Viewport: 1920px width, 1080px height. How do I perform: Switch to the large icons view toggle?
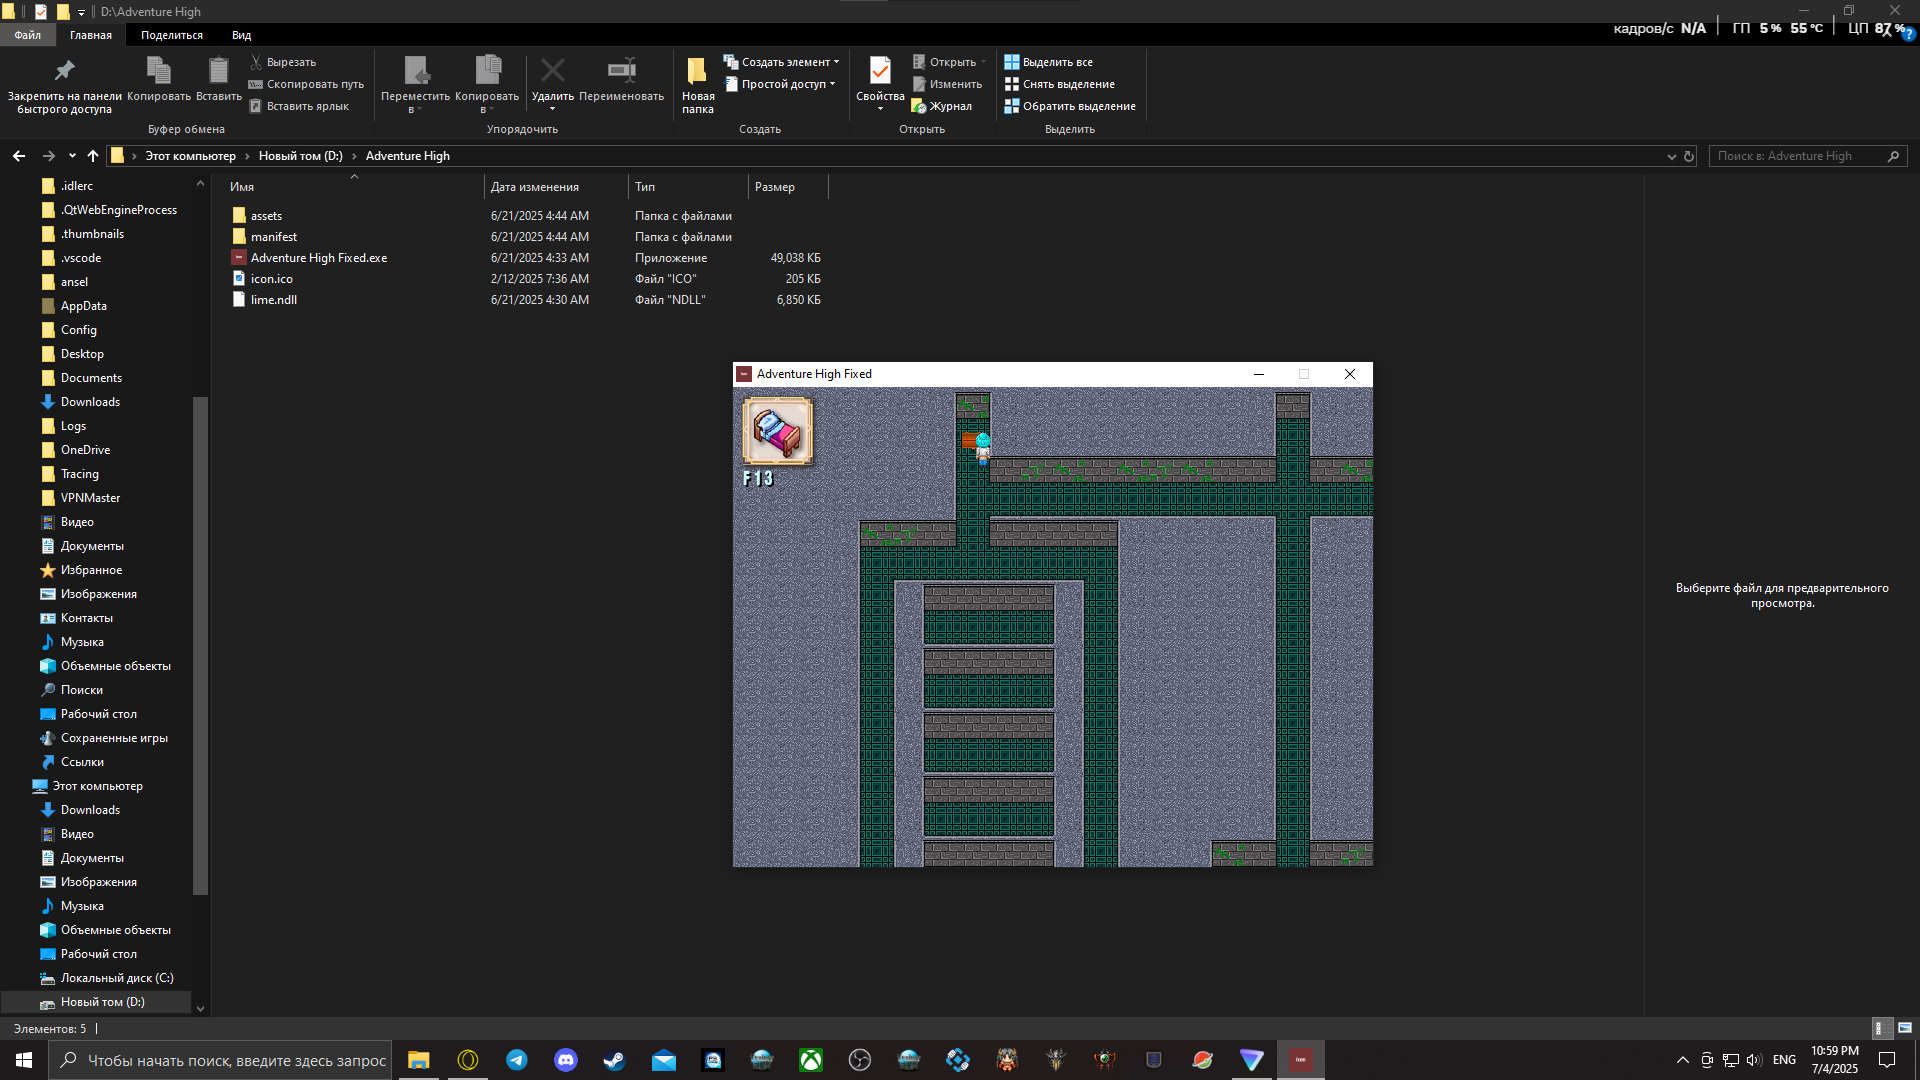(x=1905, y=1028)
